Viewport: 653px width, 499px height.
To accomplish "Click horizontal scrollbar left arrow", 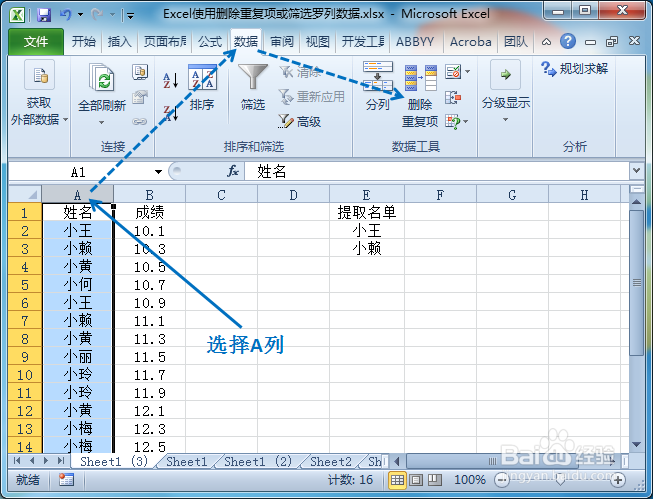I will [x=397, y=461].
